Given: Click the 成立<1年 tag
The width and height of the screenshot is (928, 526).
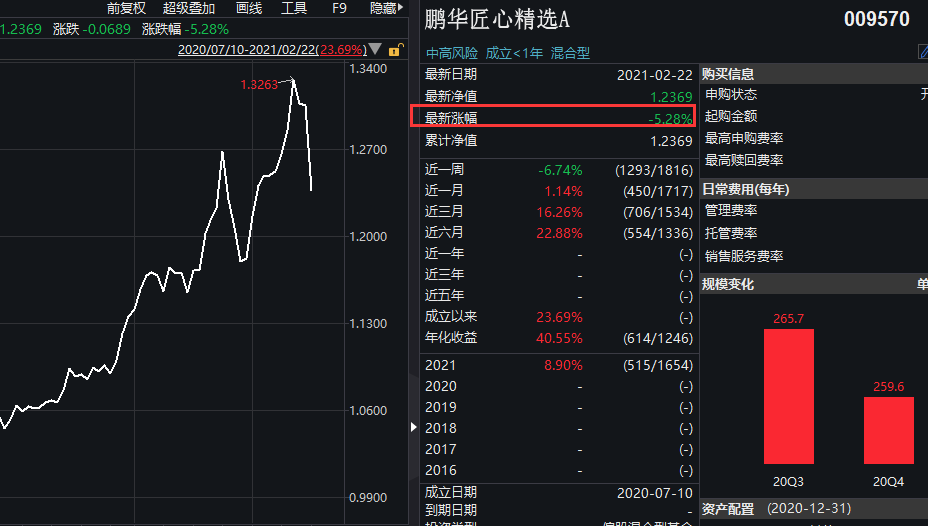Looking at the screenshot, I should [x=514, y=53].
